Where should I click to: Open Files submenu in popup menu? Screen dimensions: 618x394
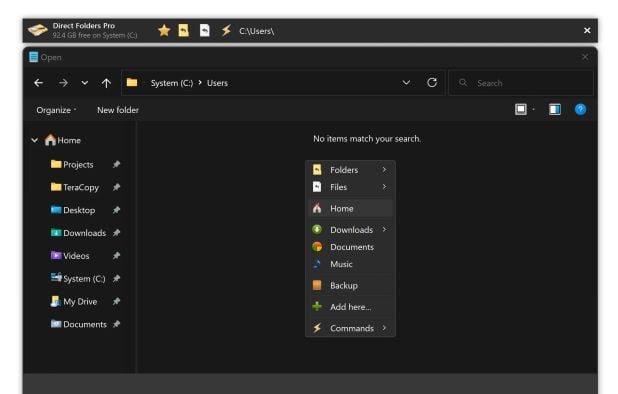350,187
